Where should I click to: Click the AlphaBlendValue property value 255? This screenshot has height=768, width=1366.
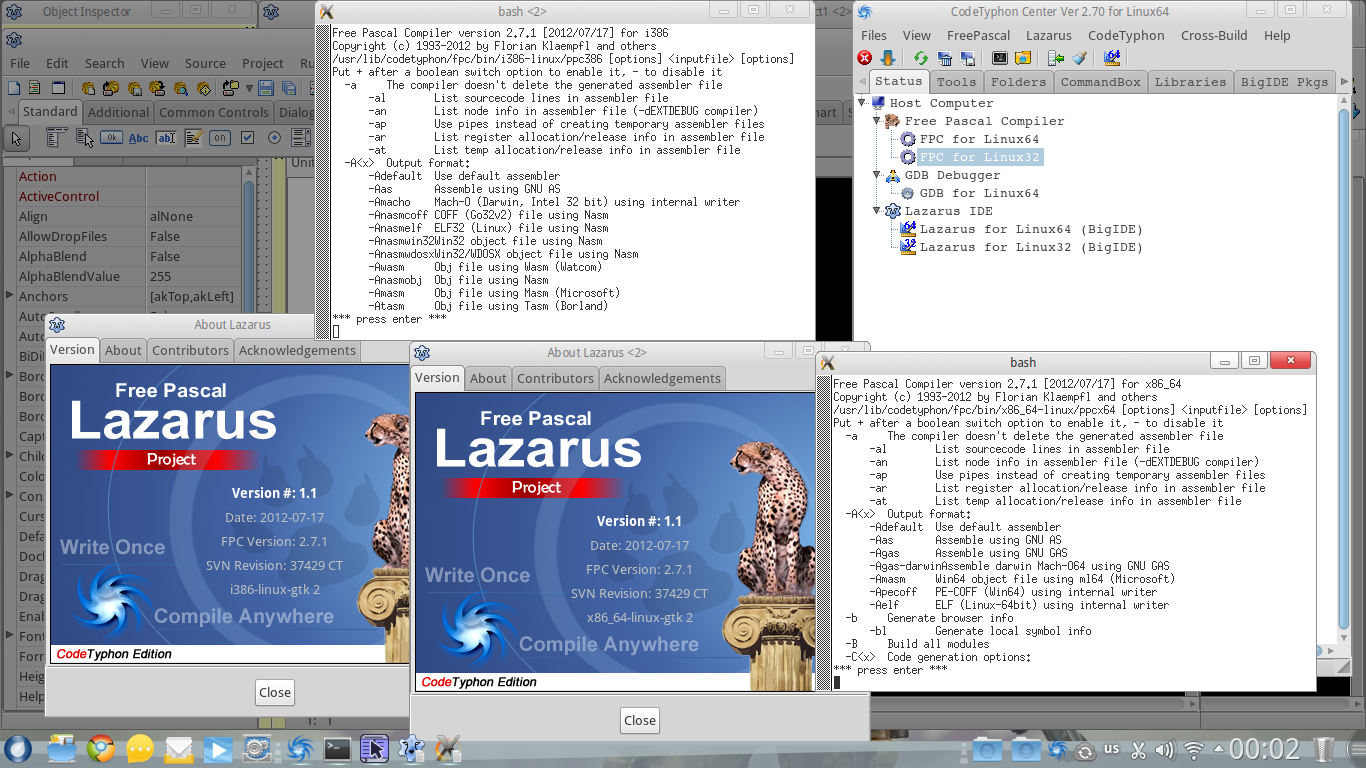[x=195, y=276]
